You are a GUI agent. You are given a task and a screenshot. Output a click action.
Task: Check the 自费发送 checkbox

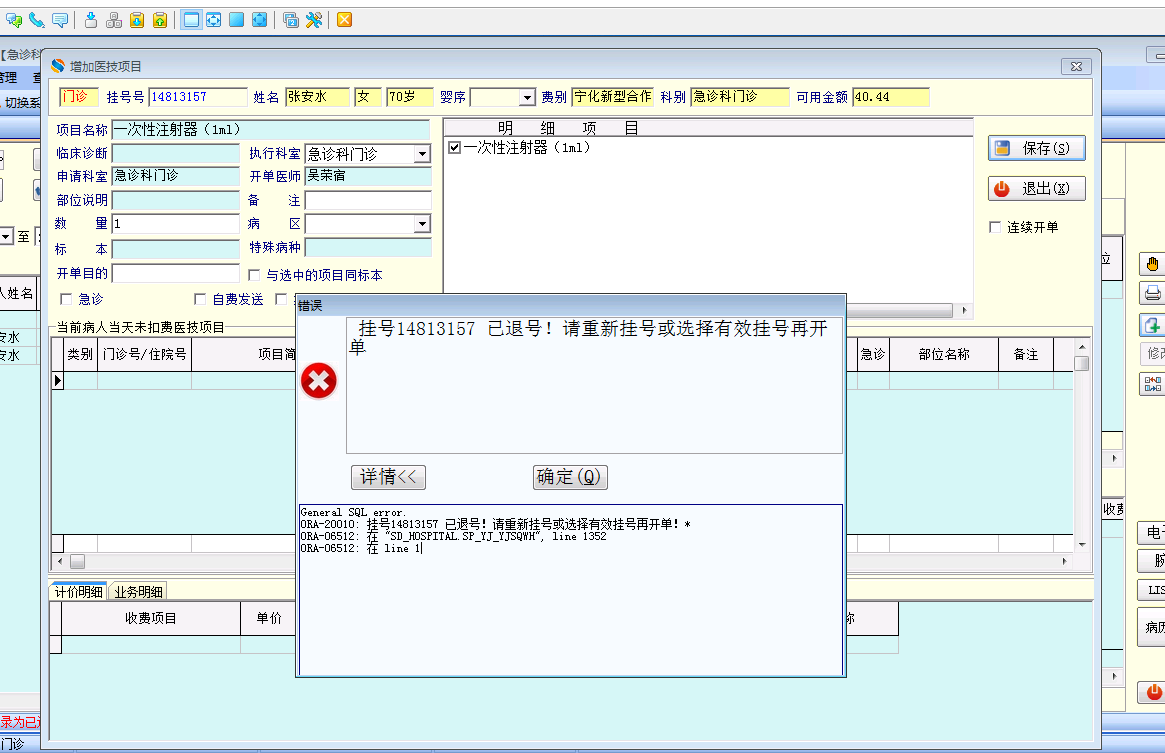pyautogui.click(x=200, y=299)
